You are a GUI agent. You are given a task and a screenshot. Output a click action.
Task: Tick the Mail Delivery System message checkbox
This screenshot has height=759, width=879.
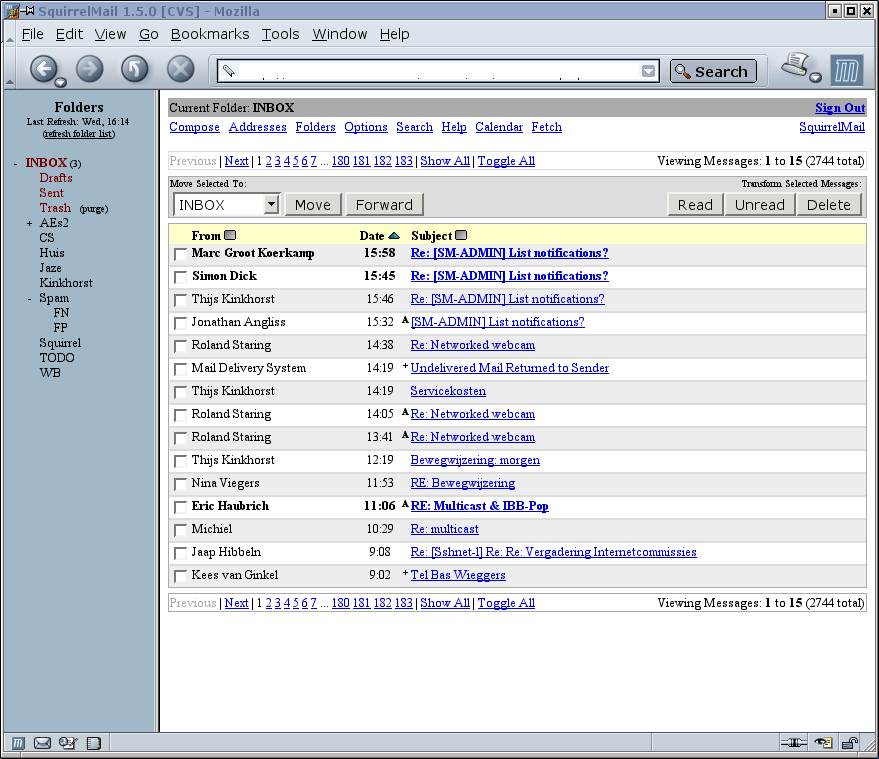click(x=180, y=369)
